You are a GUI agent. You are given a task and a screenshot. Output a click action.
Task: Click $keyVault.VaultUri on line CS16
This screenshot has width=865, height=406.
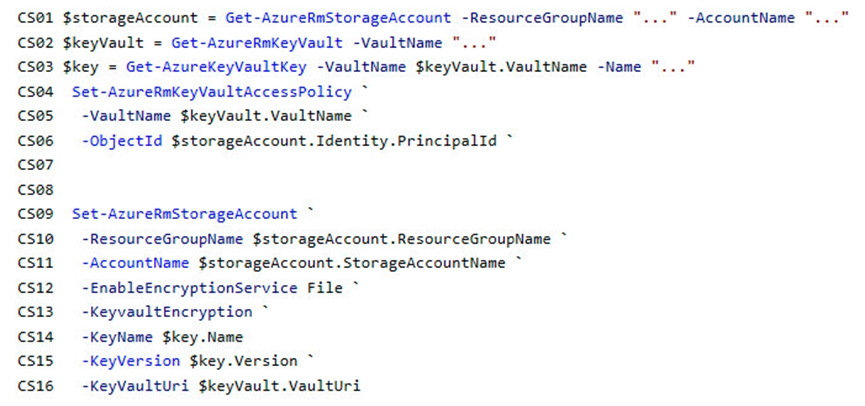click(280, 385)
